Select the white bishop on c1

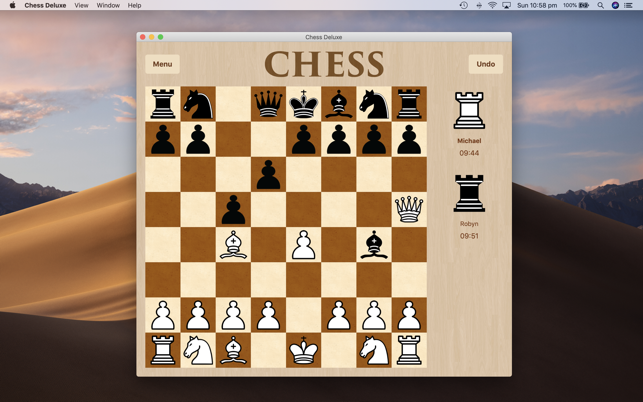(x=233, y=350)
